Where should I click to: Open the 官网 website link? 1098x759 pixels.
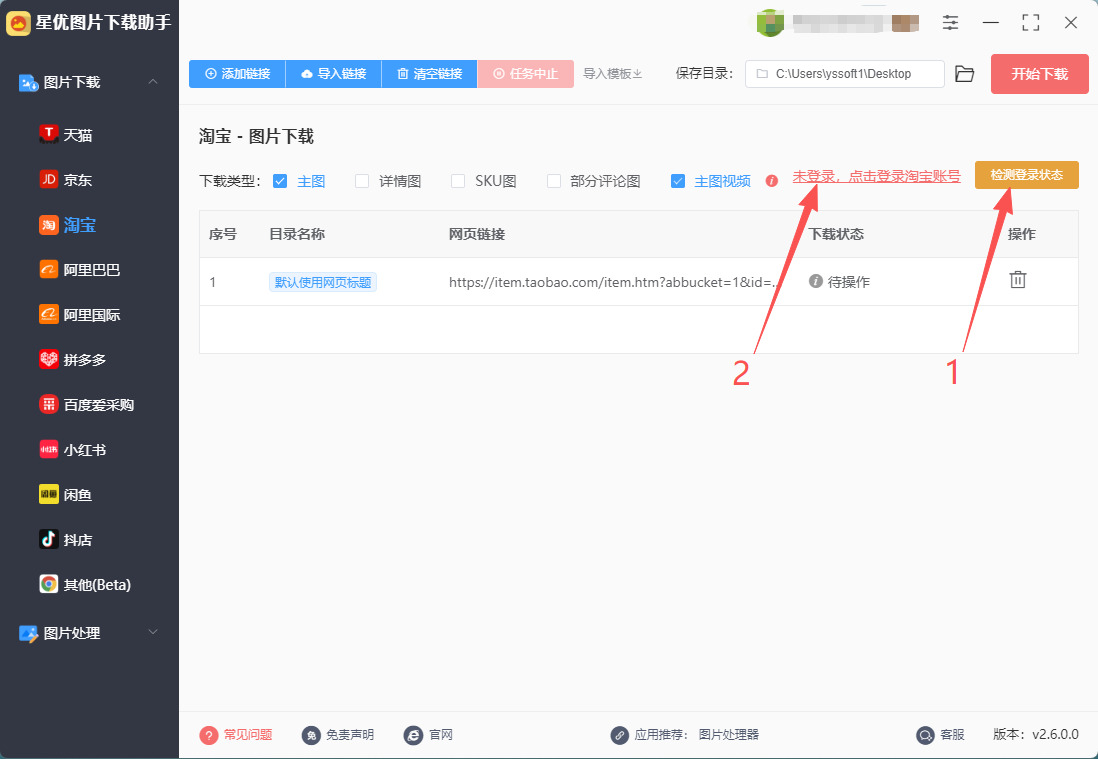[428, 734]
